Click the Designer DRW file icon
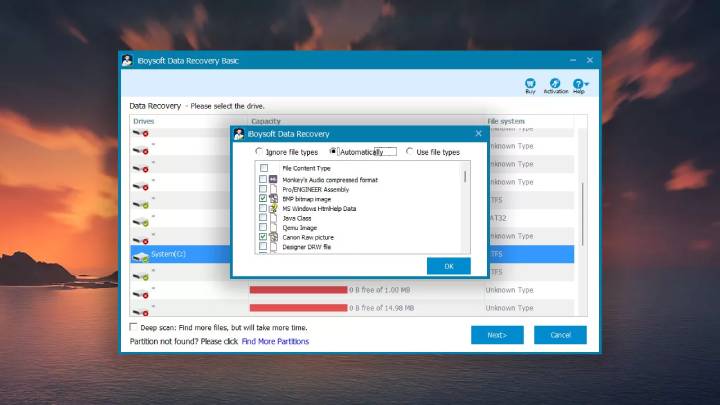Screen dimensions: 720x405 [x=273, y=247]
